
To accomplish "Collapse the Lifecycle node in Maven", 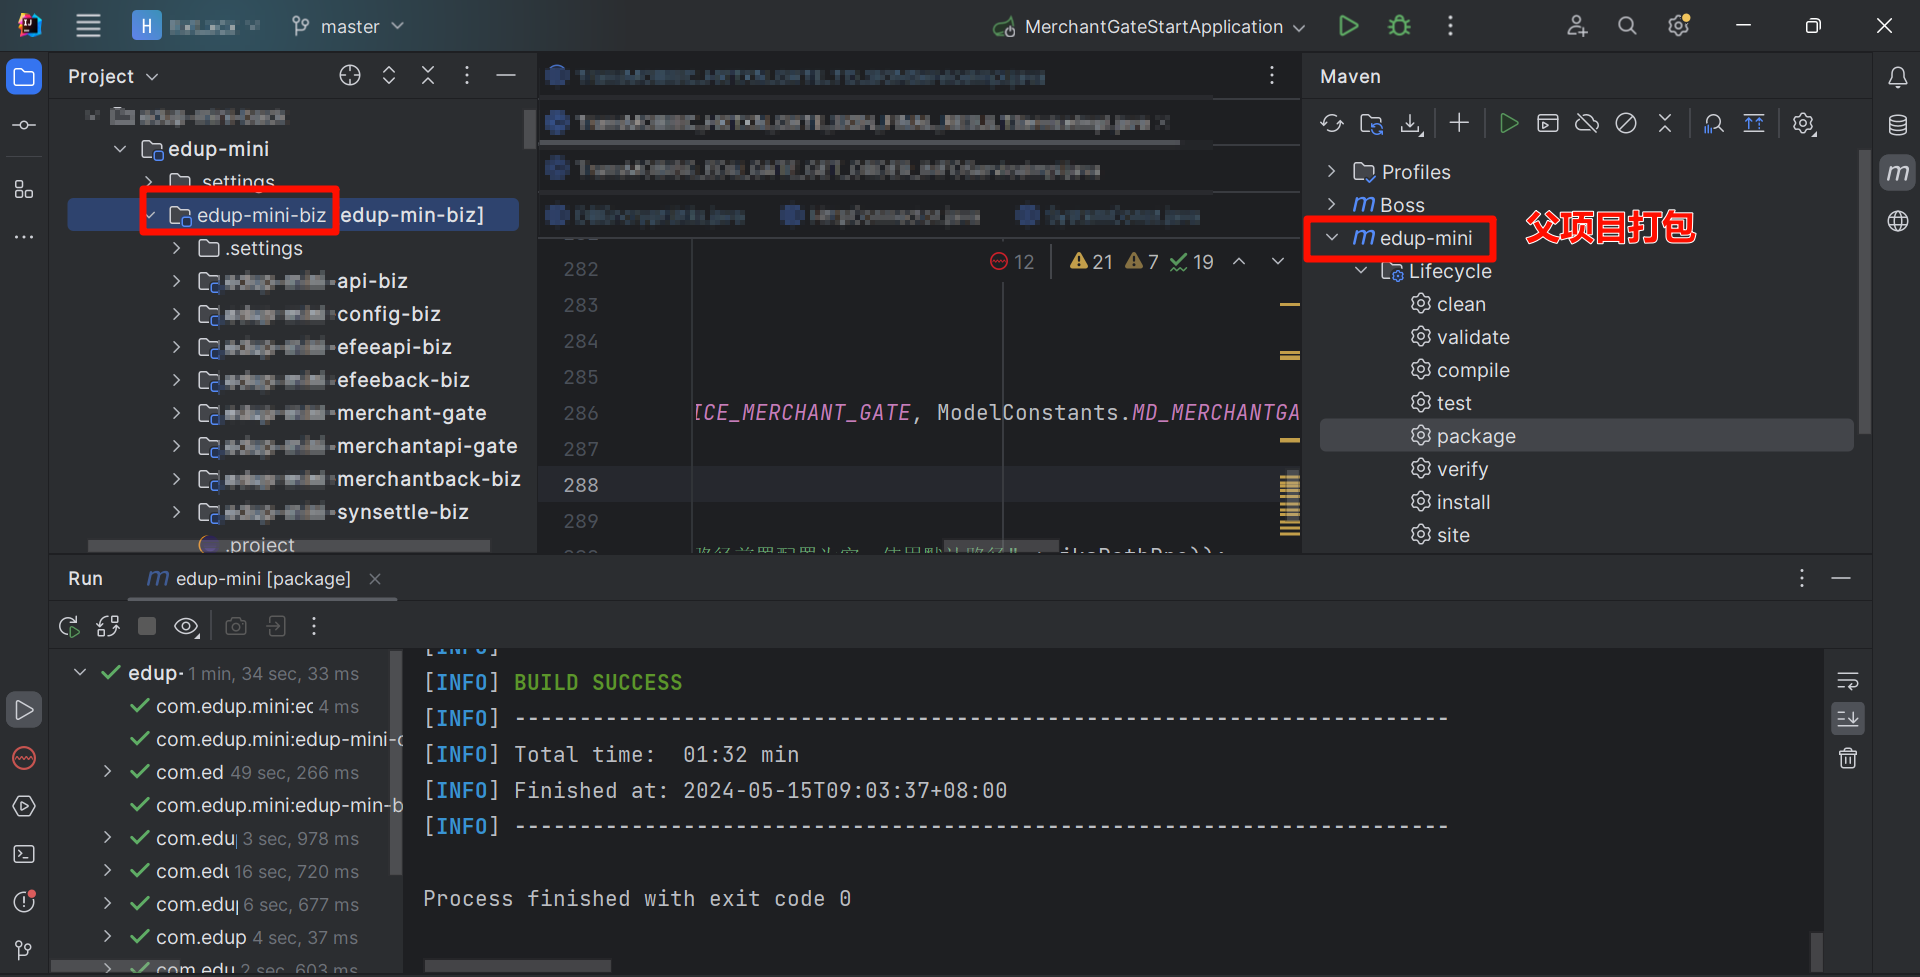I will (x=1361, y=271).
